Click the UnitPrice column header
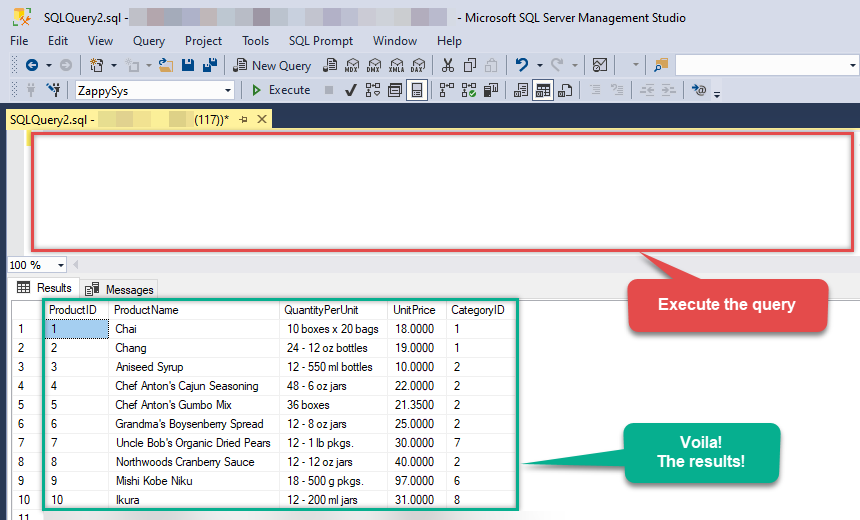This screenshot has height=520, width=860. click(x=416, y=310)
